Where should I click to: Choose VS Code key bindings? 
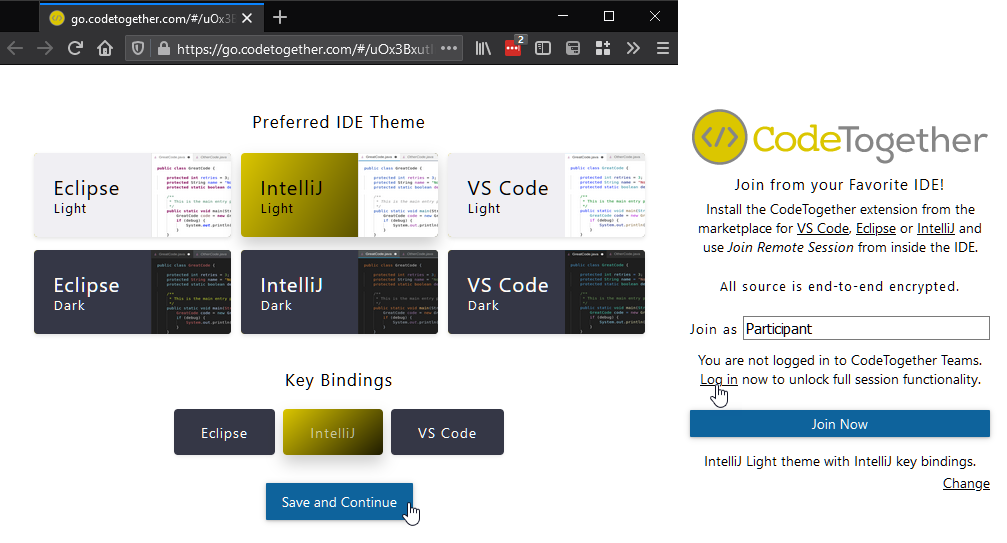(x=447, y=433)
